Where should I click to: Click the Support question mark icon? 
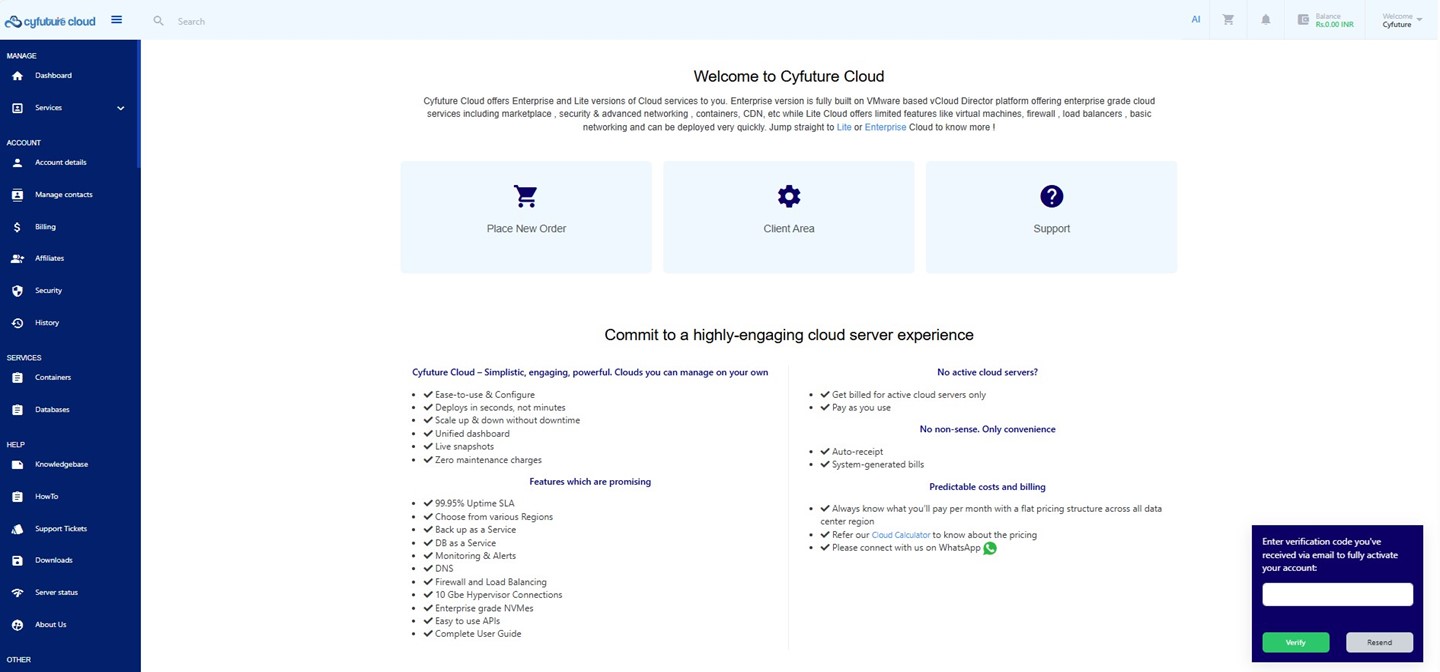click(x=1051, y=196)
